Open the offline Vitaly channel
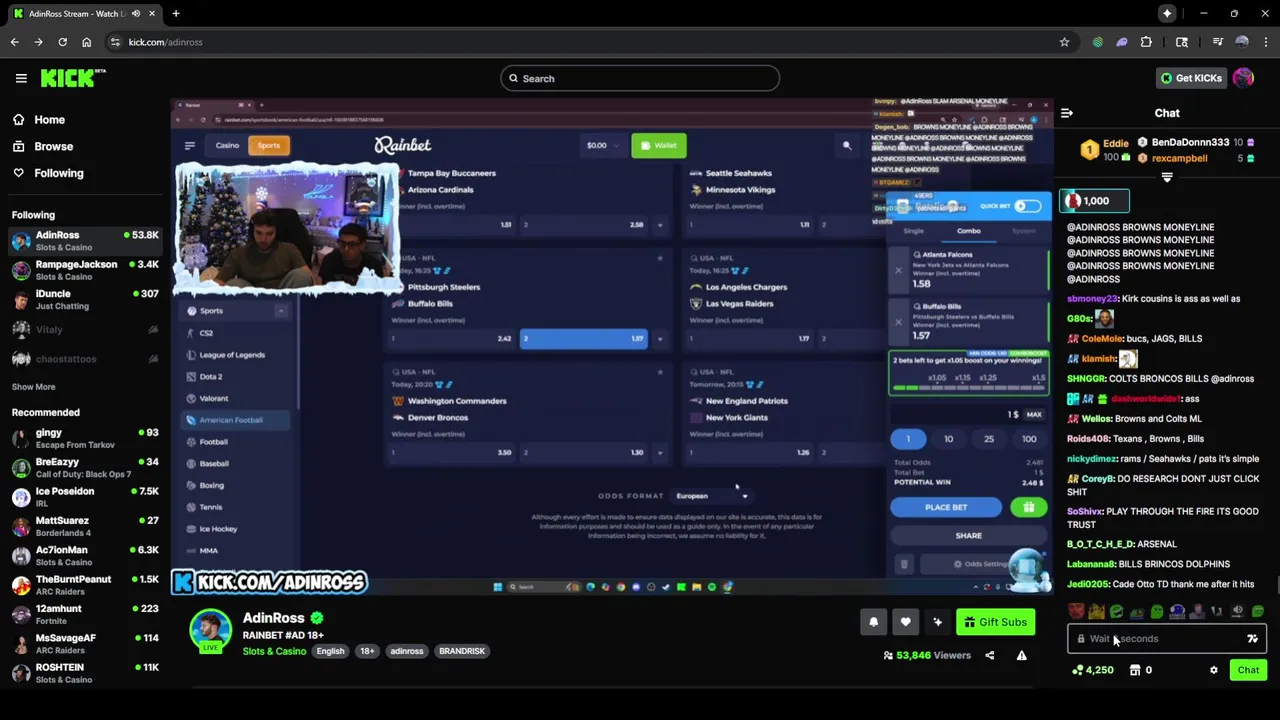Image resolution: width=1280 pixels, height=720 pixels. point(85,329)
